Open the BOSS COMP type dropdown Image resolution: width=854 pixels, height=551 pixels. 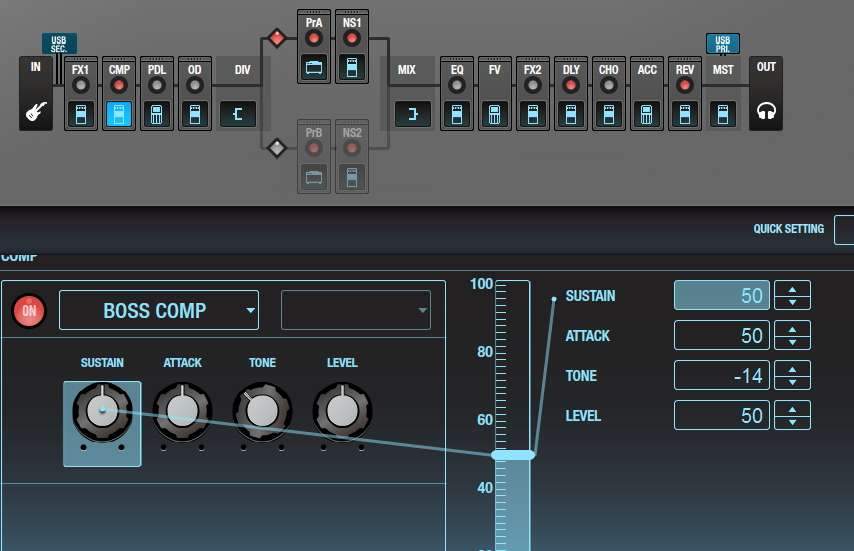click(x=159, y=310)
